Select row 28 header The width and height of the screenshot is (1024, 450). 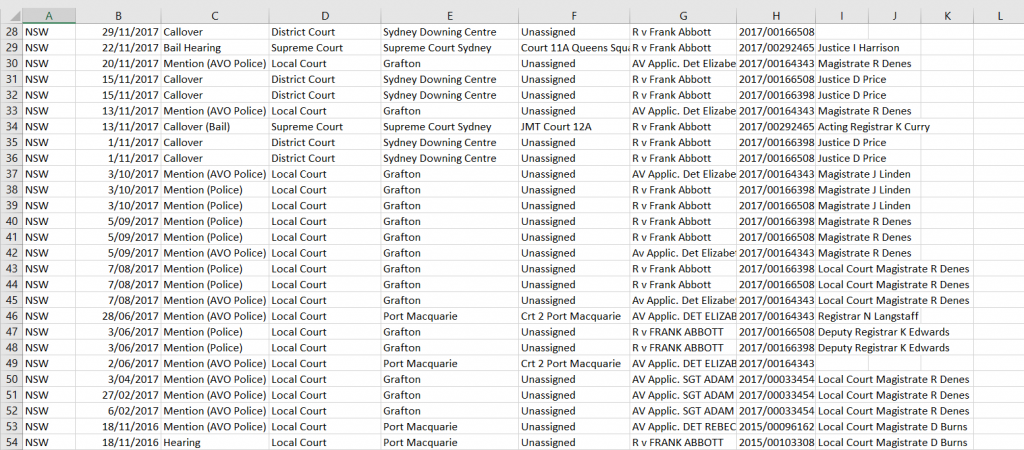[x=10, y=32]
